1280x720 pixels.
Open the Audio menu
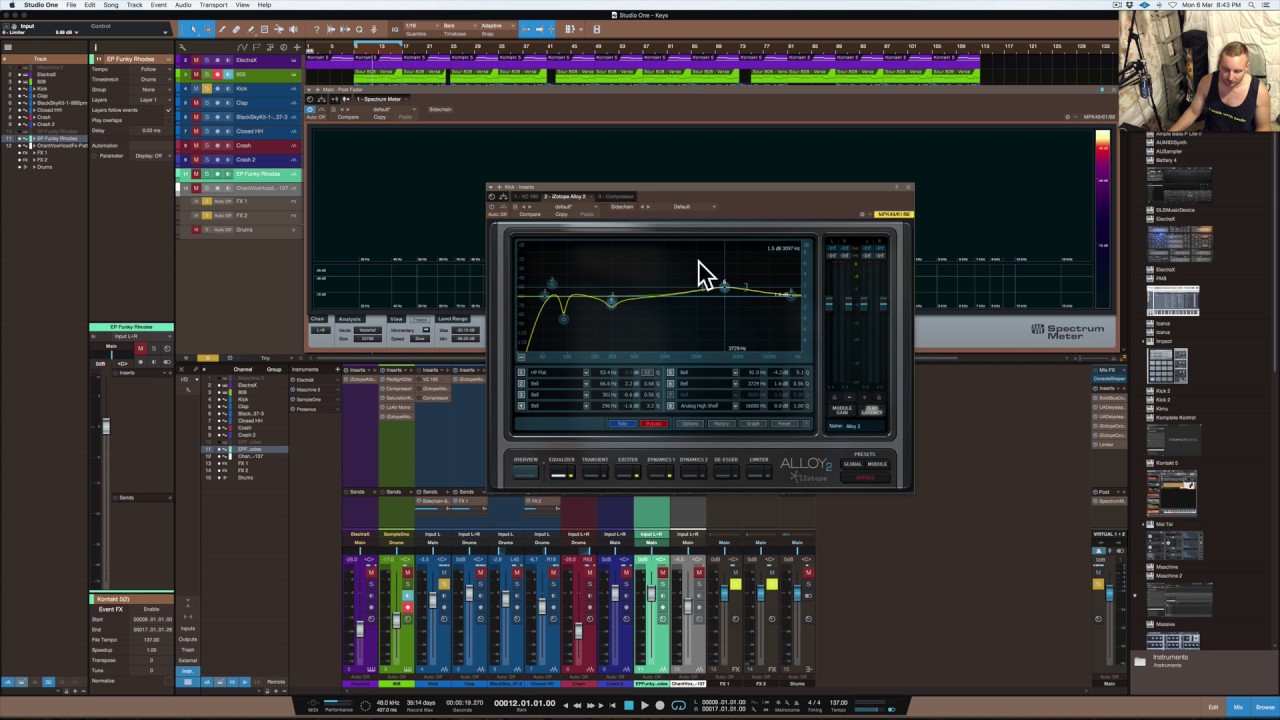(183, 5)
